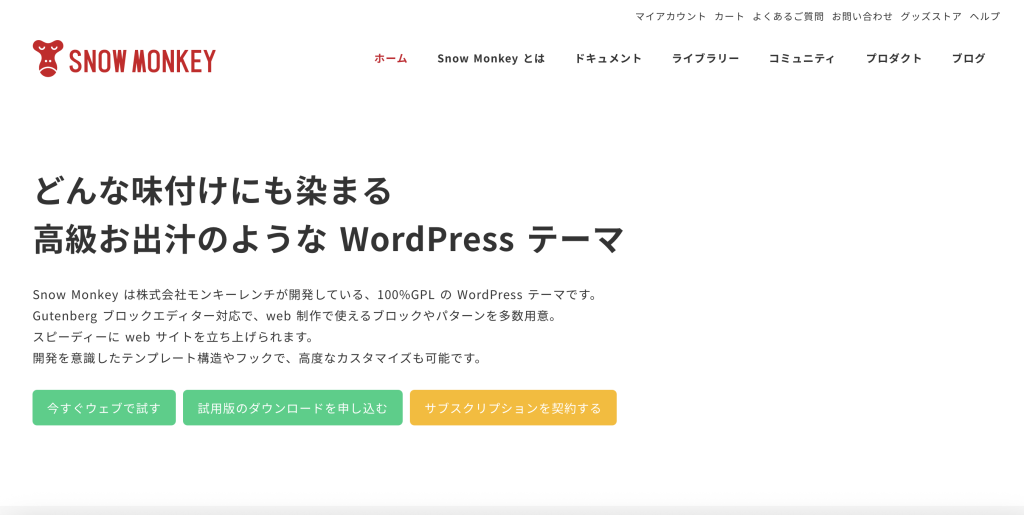The image size is (1024, 515).
Task: Open the プロダクト menu item
Action: point(893,58)
